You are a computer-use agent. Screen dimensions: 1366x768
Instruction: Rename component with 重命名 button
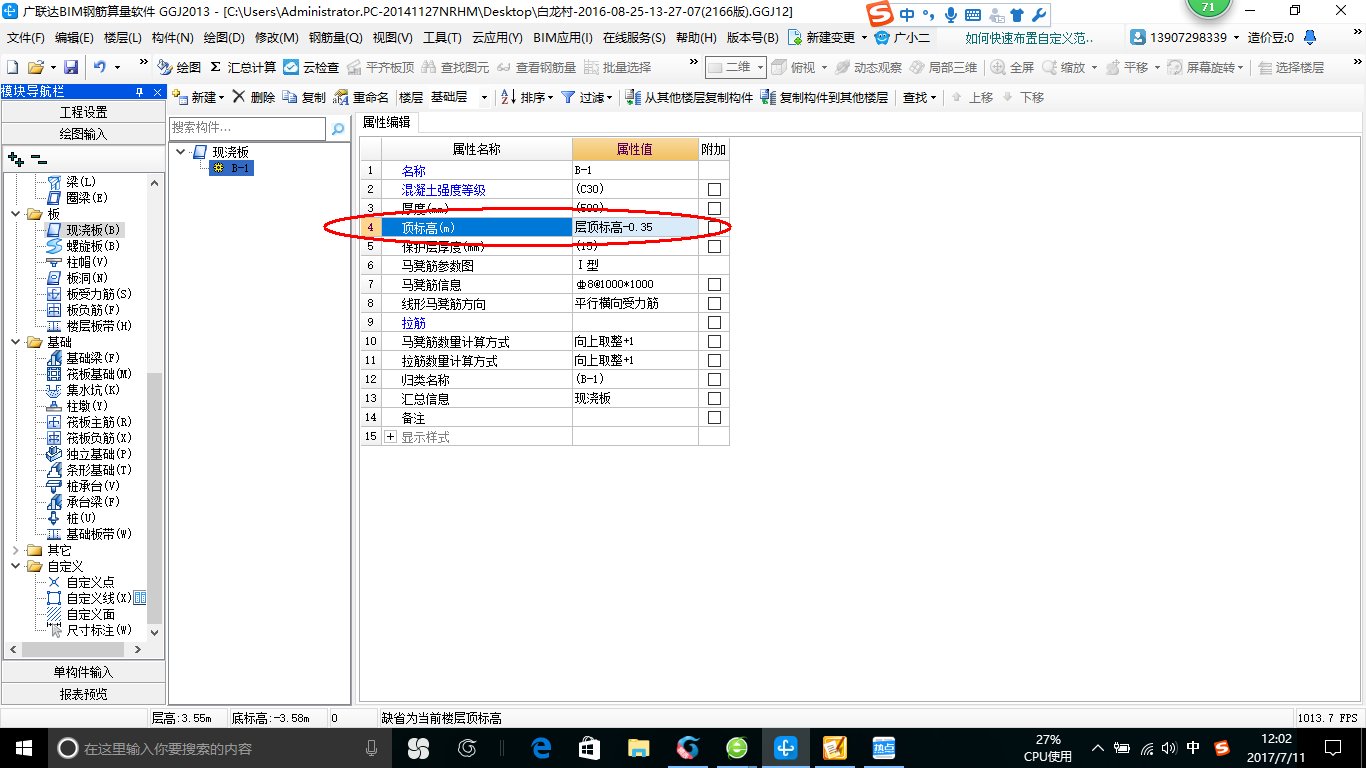tap(362, 97)
